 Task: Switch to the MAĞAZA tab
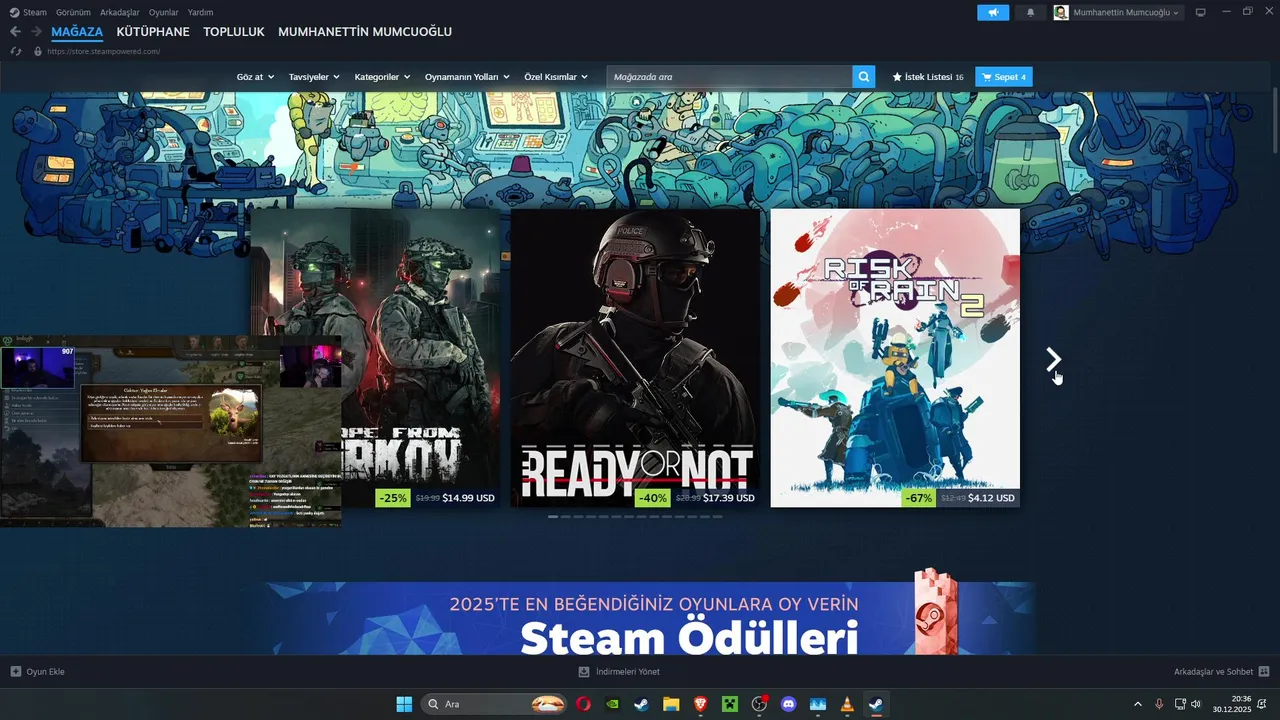(x=77, y=32)
